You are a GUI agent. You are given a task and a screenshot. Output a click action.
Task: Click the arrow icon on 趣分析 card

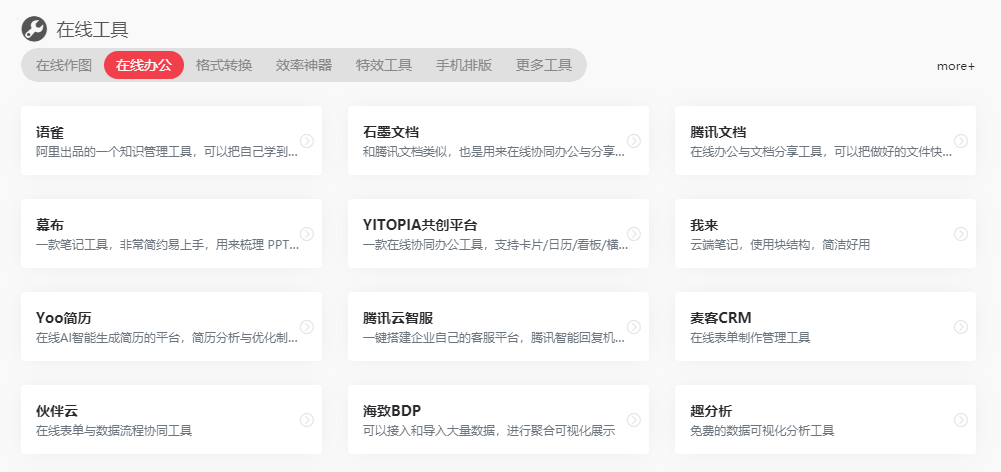coord(961,420)
